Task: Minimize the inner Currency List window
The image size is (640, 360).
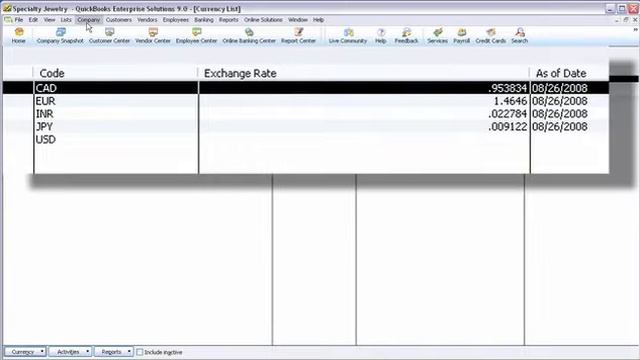Action: 617,20
